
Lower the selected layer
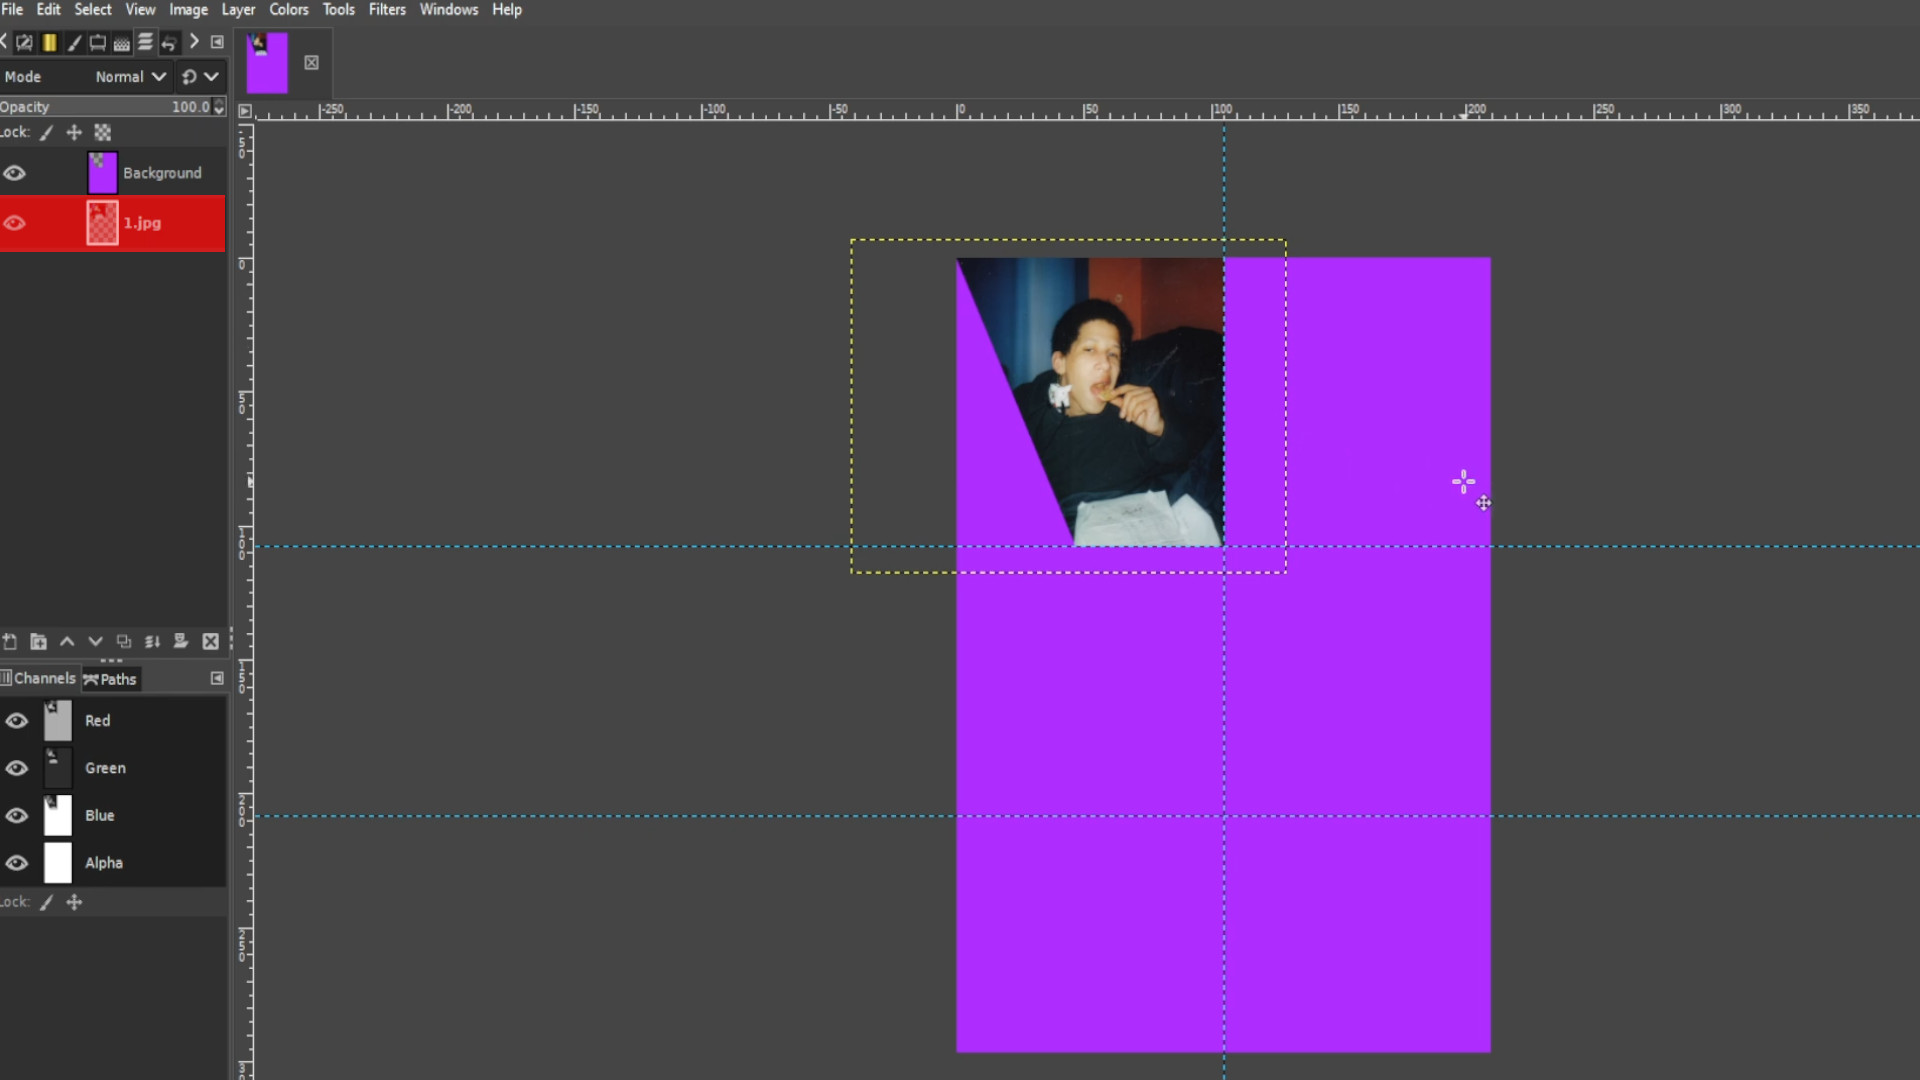click(x=95, y=641)
